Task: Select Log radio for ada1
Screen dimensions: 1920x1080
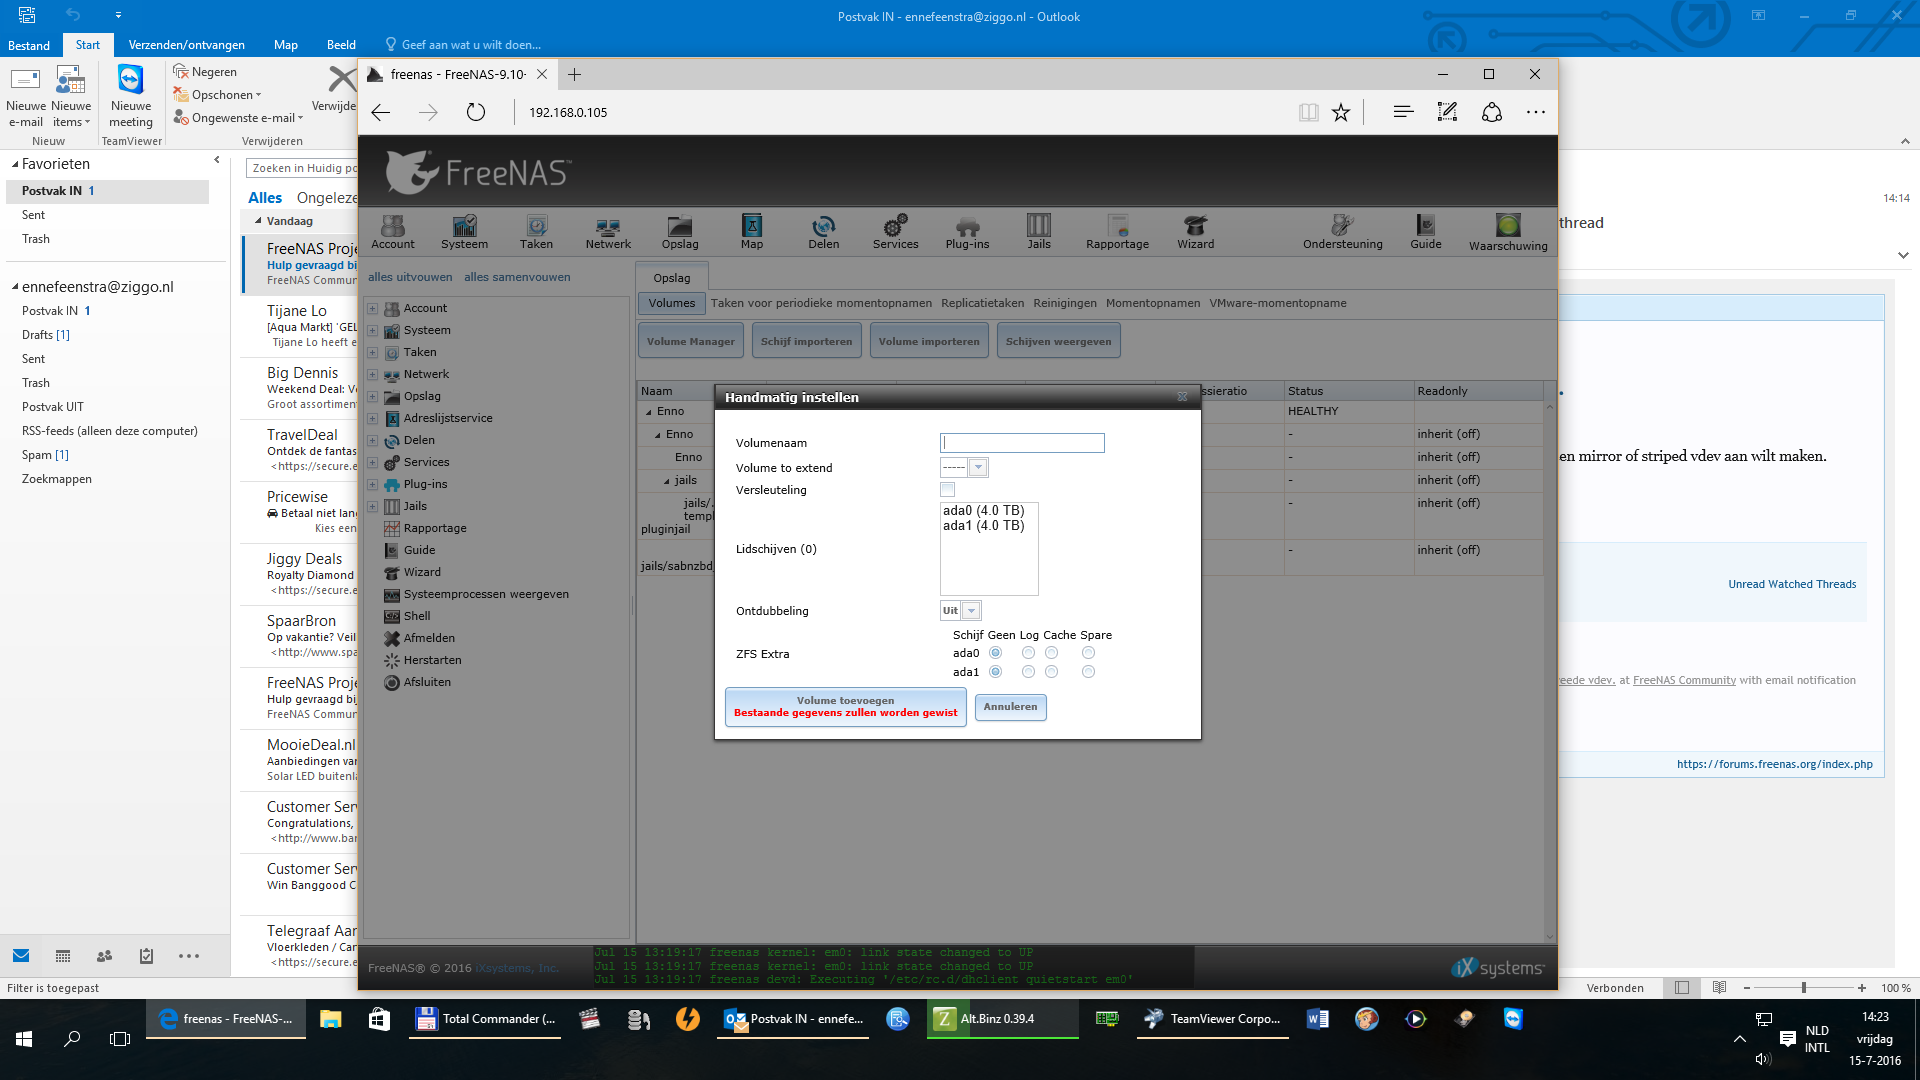Action: pos(1028,672)
